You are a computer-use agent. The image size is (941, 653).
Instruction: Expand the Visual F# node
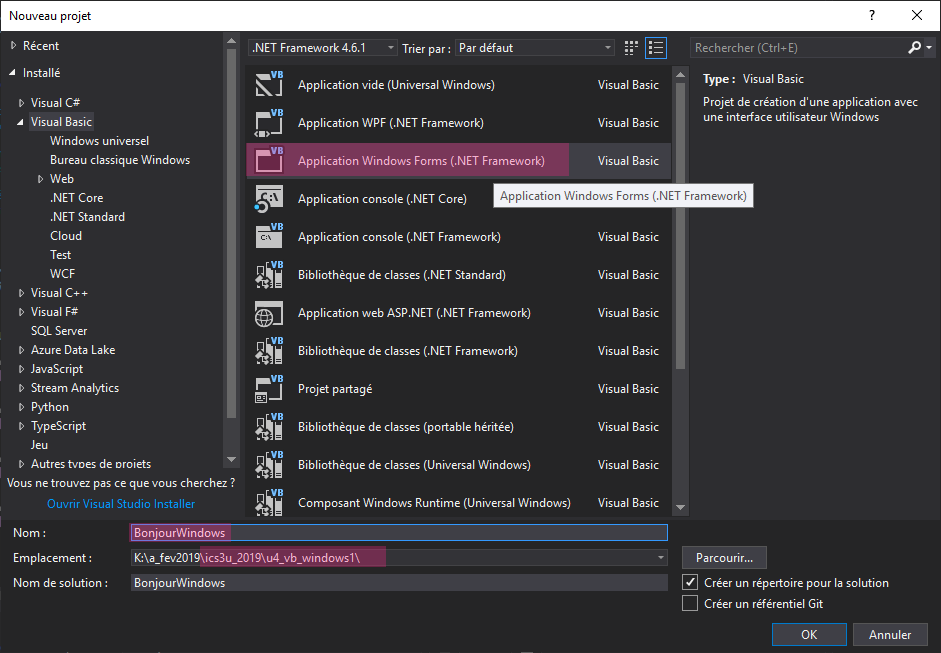pyautogui.click(x=22, y=312)
